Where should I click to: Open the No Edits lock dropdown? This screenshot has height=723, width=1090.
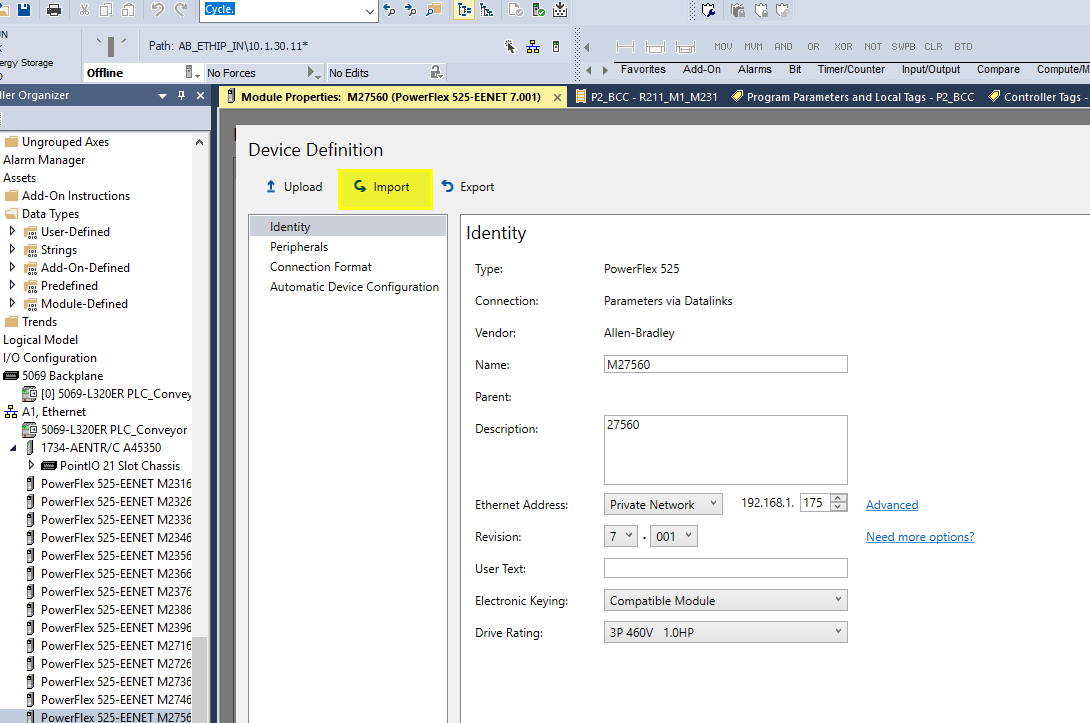click(x=436, y=72)
